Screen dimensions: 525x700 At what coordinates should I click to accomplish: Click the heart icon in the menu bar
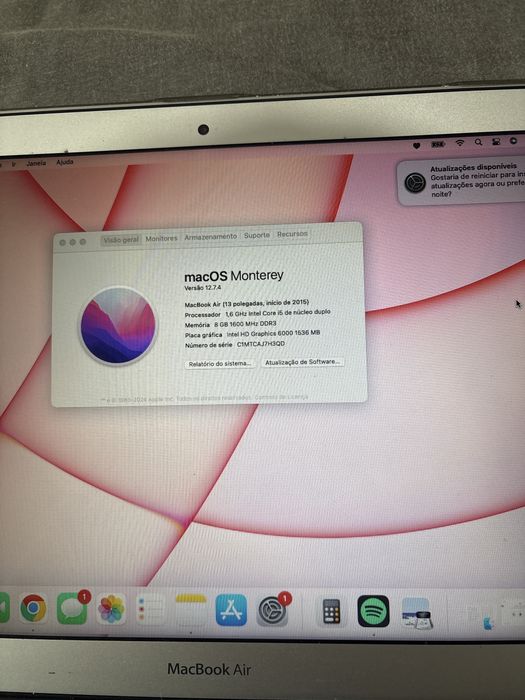point(417,145)
